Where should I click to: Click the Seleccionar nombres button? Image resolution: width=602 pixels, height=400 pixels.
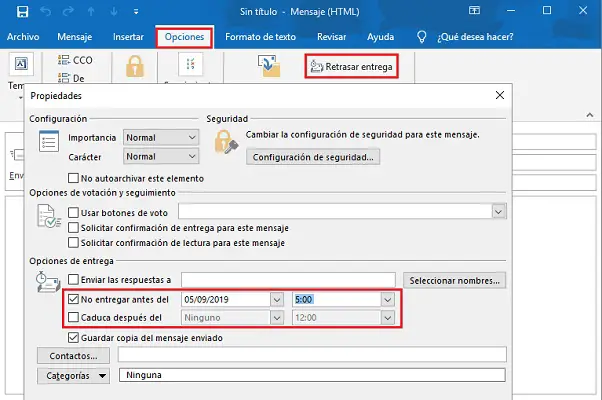tap(456, 280)
